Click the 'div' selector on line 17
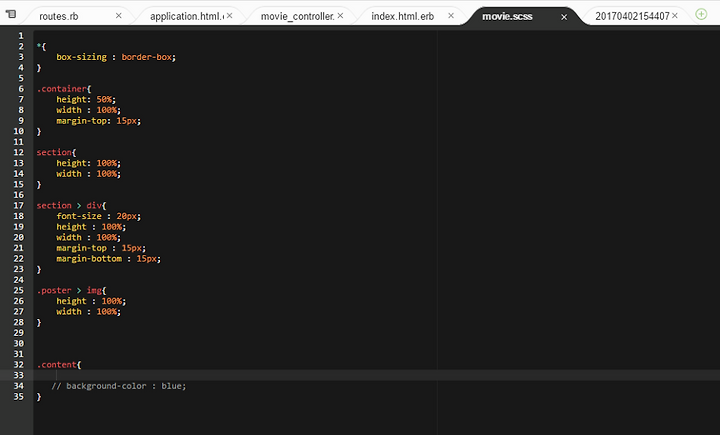 pos(94,206)
